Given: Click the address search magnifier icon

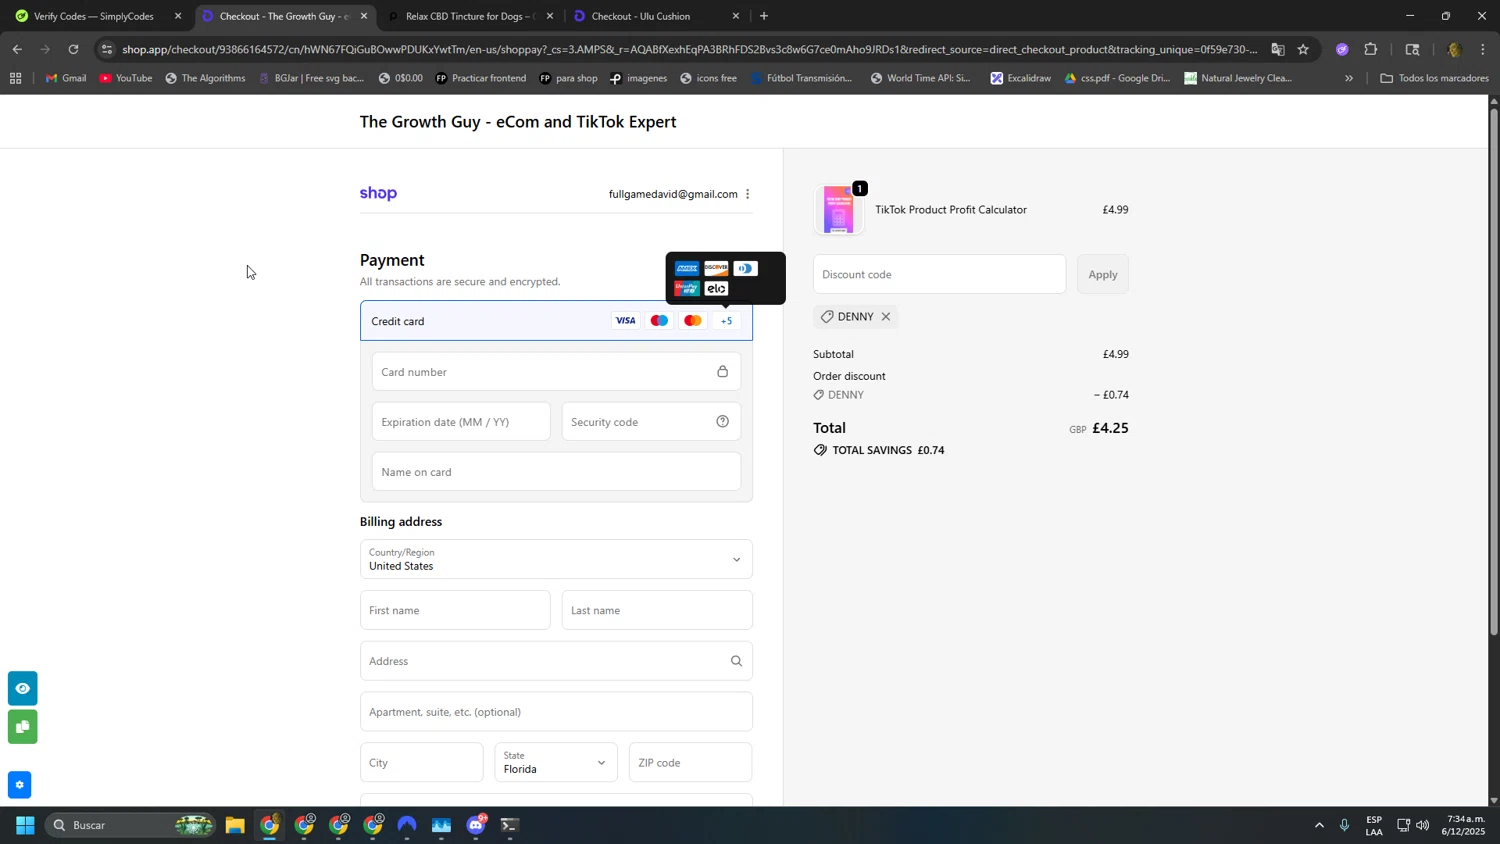Looking at the screenshot, I should click(736, 661).
